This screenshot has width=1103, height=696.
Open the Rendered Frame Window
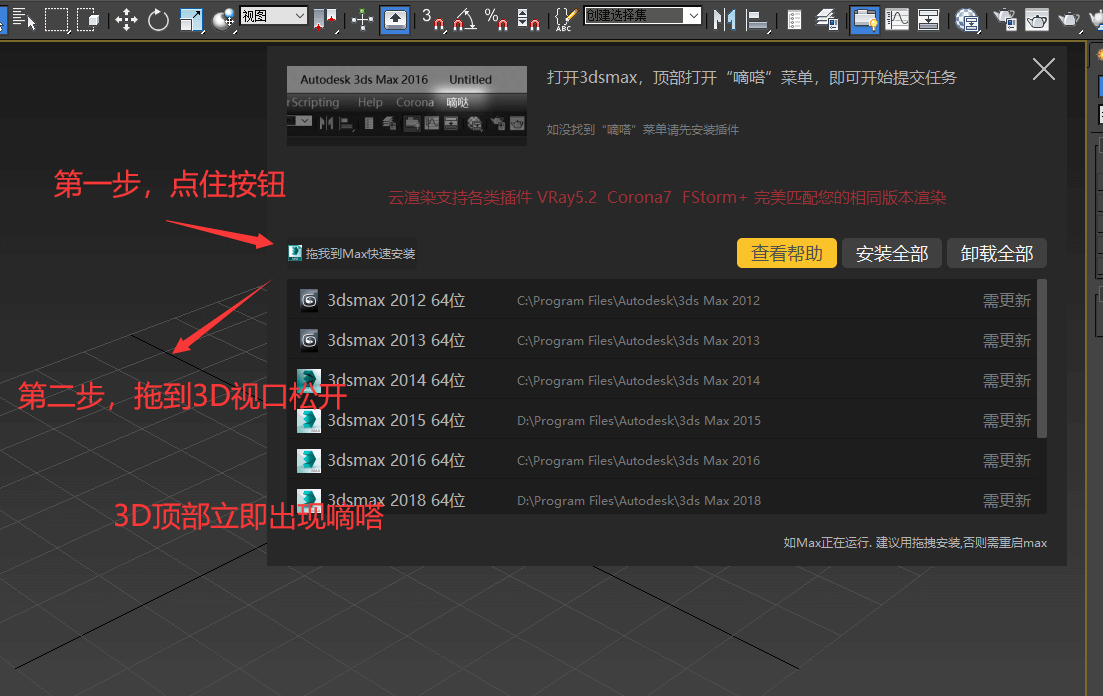tap(1036, 19)
